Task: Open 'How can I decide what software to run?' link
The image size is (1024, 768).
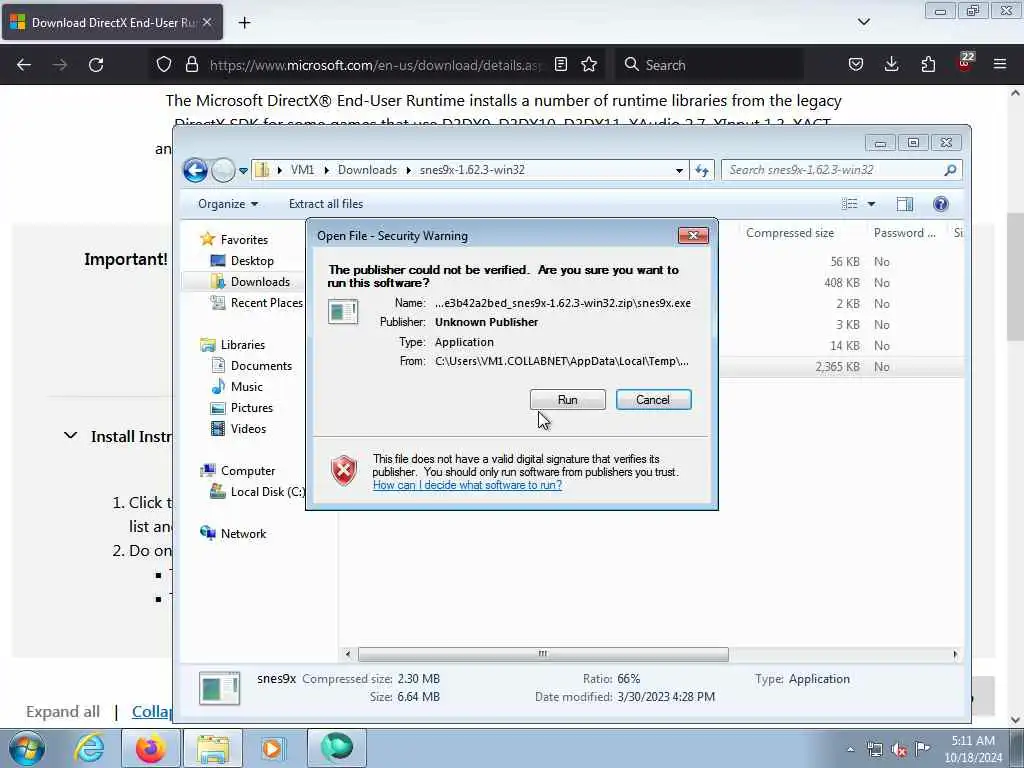Action: [x=467, y=485]
